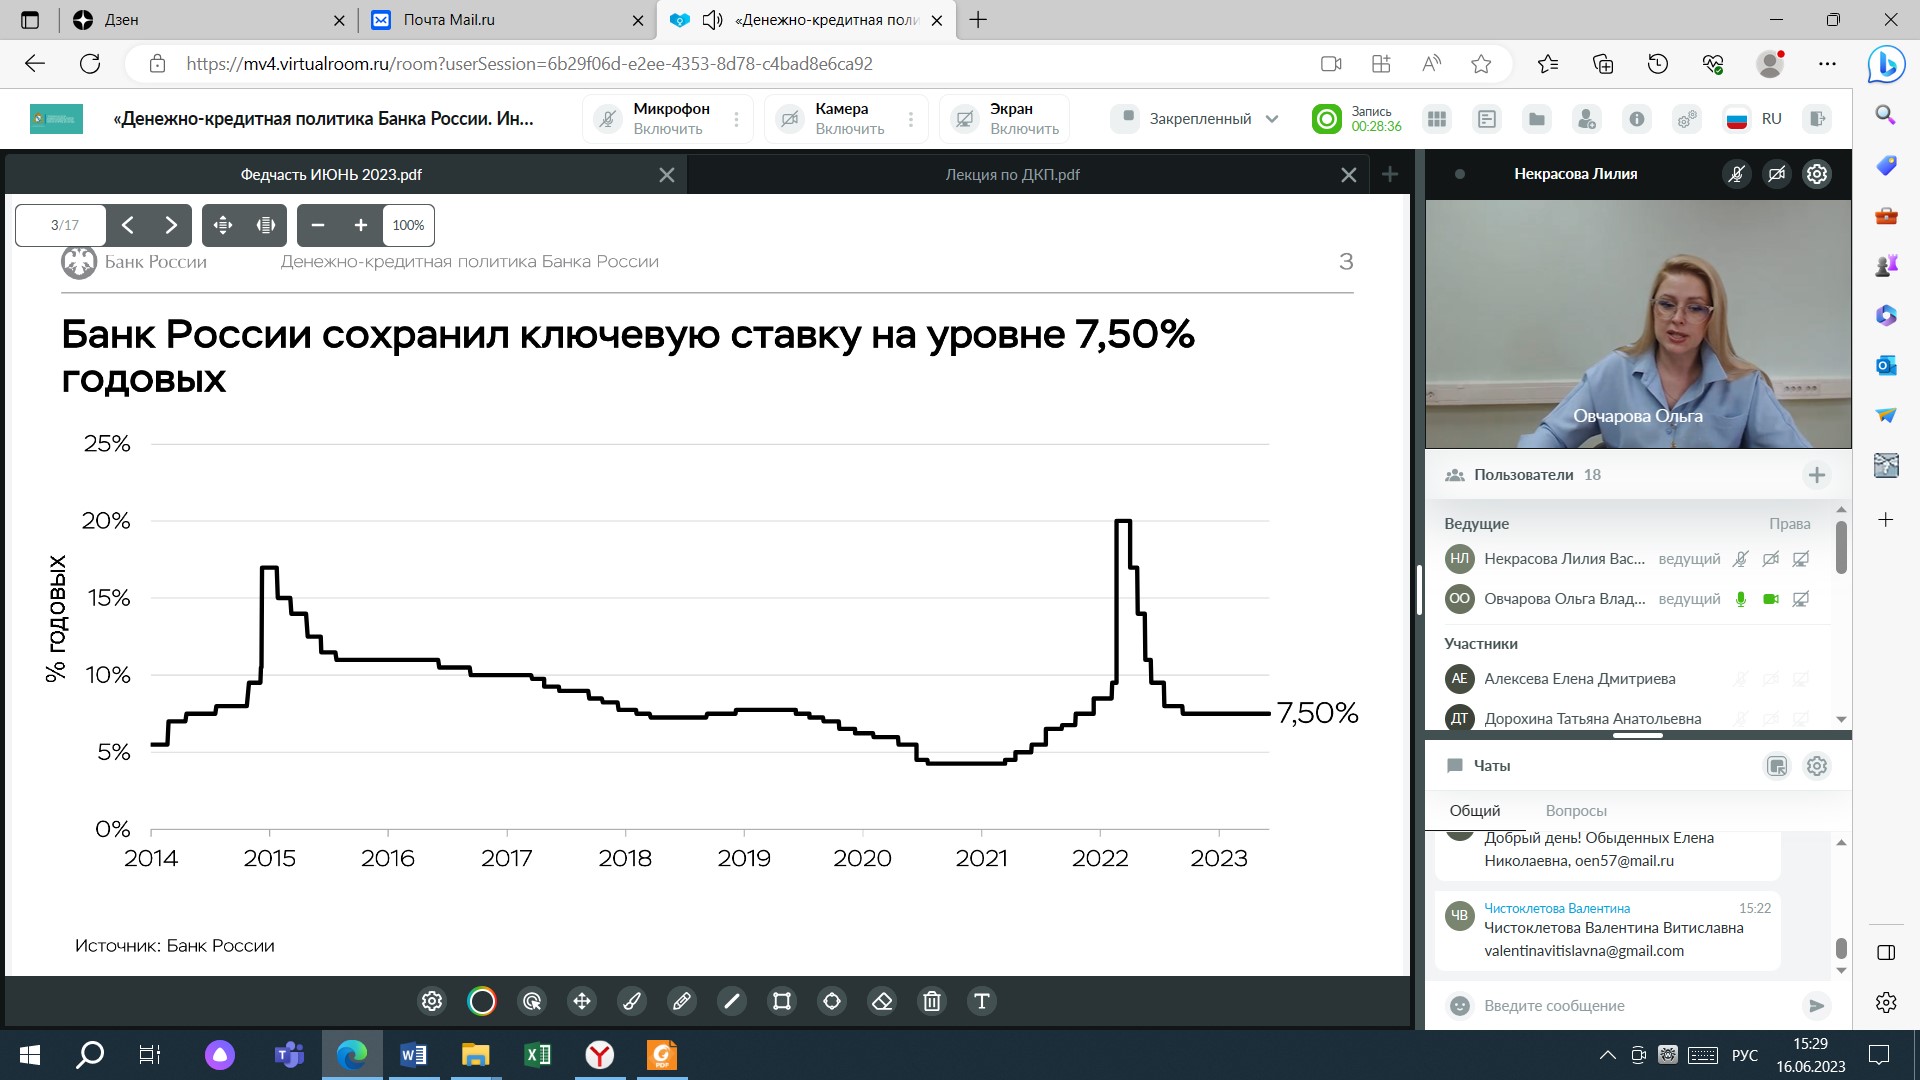Screen dimensions: 1920x1080
Task: Open chat settings gear
Action: (x=1817, y=766)
